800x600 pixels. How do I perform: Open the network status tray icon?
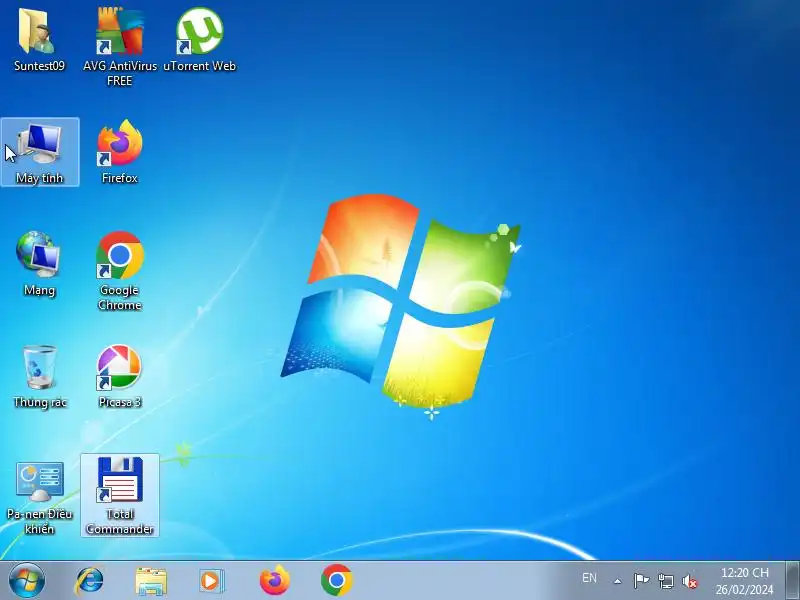point(666,581)
